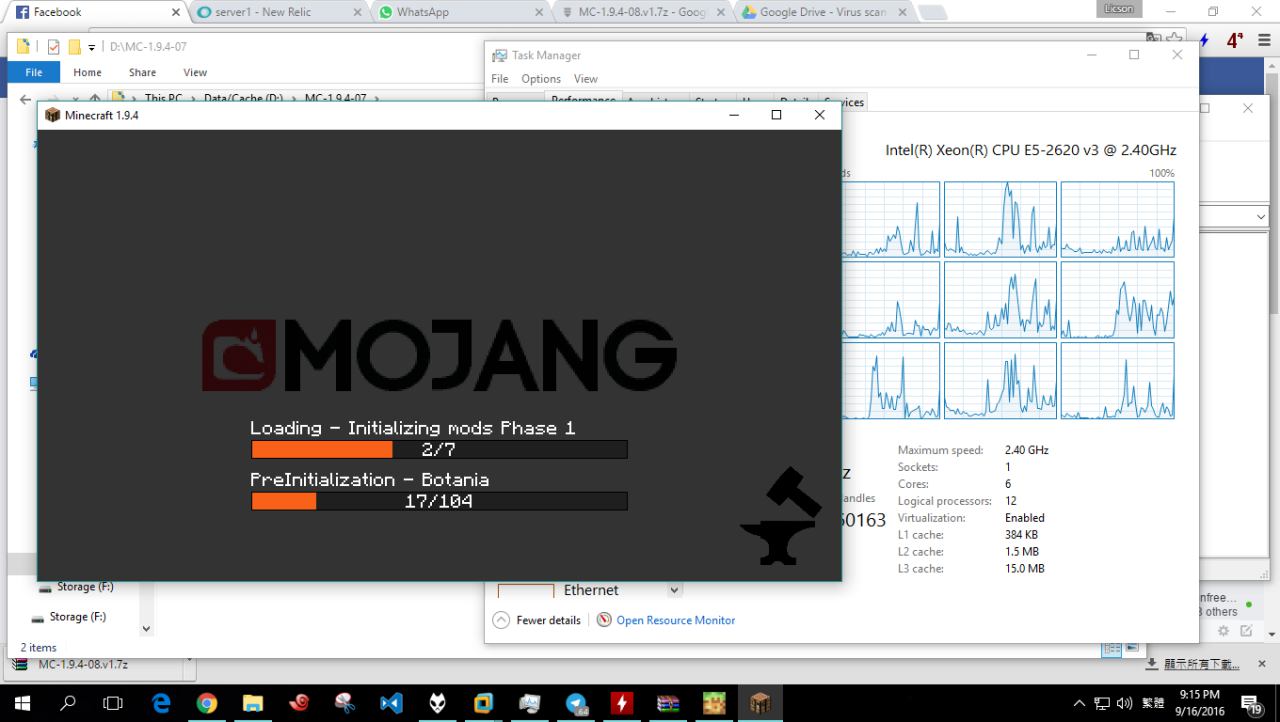Click Data/Cache (D:) in Explorer address bar
The image size is (1280, 722).
coord(244,99)
